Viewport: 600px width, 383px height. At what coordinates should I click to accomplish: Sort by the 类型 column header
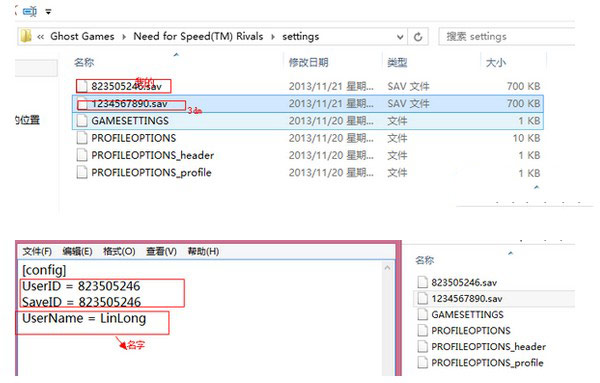[x=397, y=62]
